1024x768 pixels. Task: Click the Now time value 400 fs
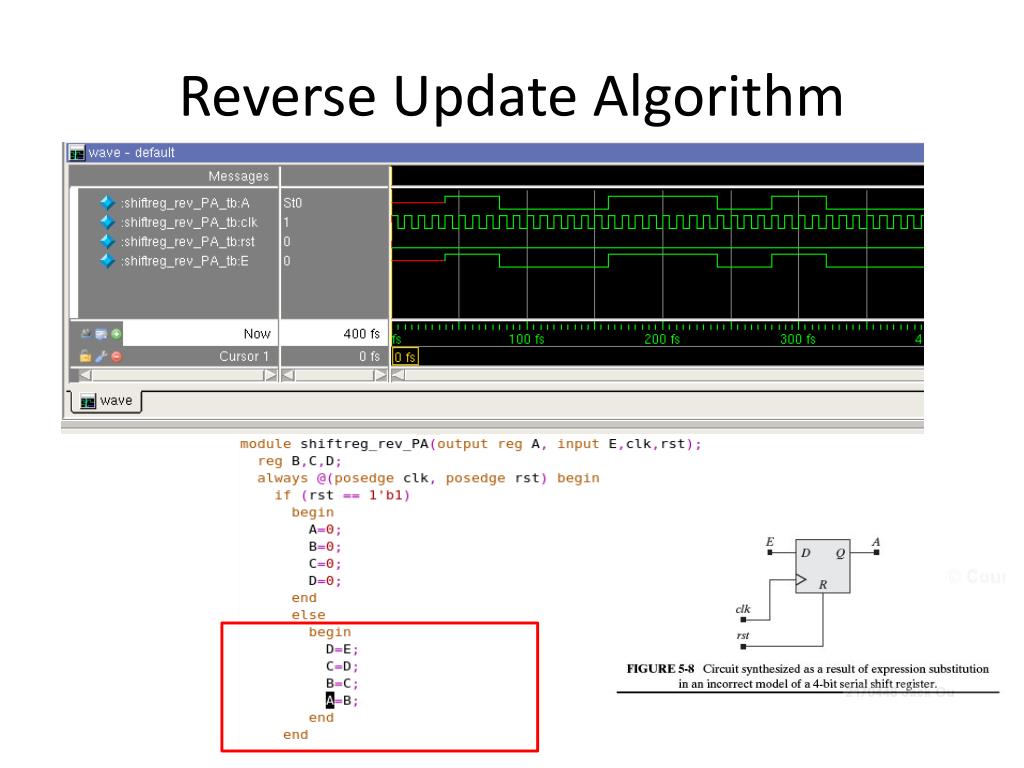click(x=361, y=334)
